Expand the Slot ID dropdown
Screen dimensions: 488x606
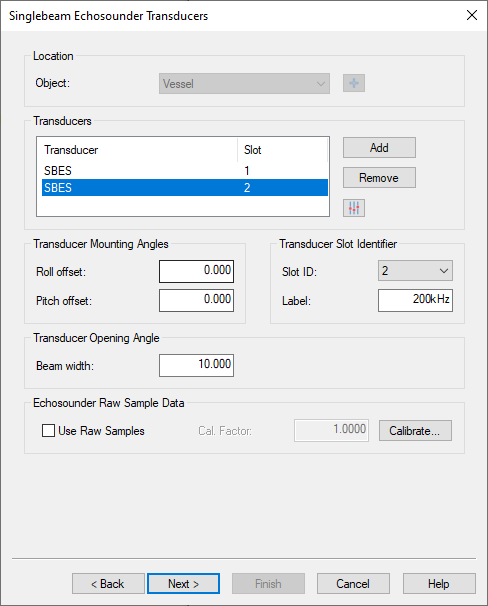click(x=415, y=271)
